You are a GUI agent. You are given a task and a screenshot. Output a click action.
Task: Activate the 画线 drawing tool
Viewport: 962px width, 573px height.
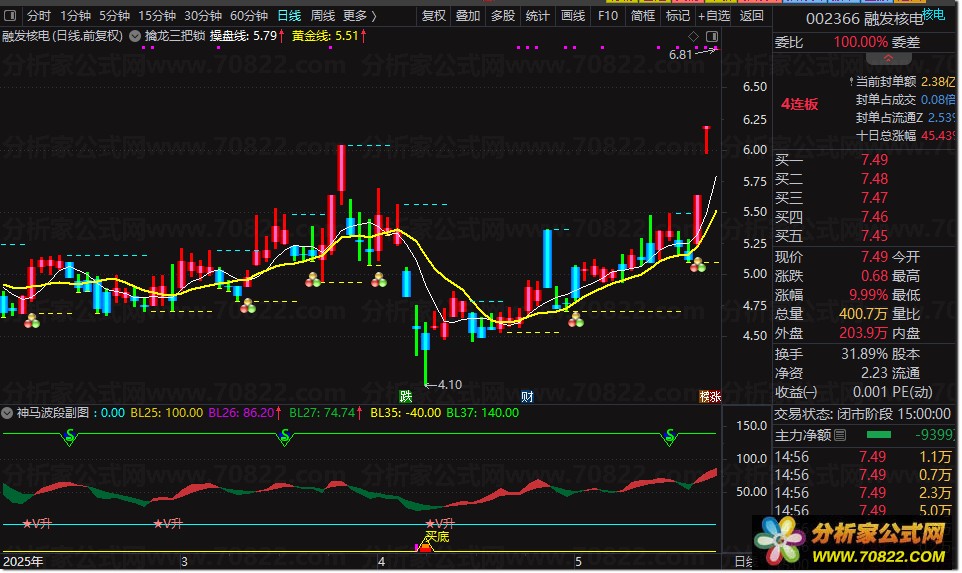[x=573, y=16]
